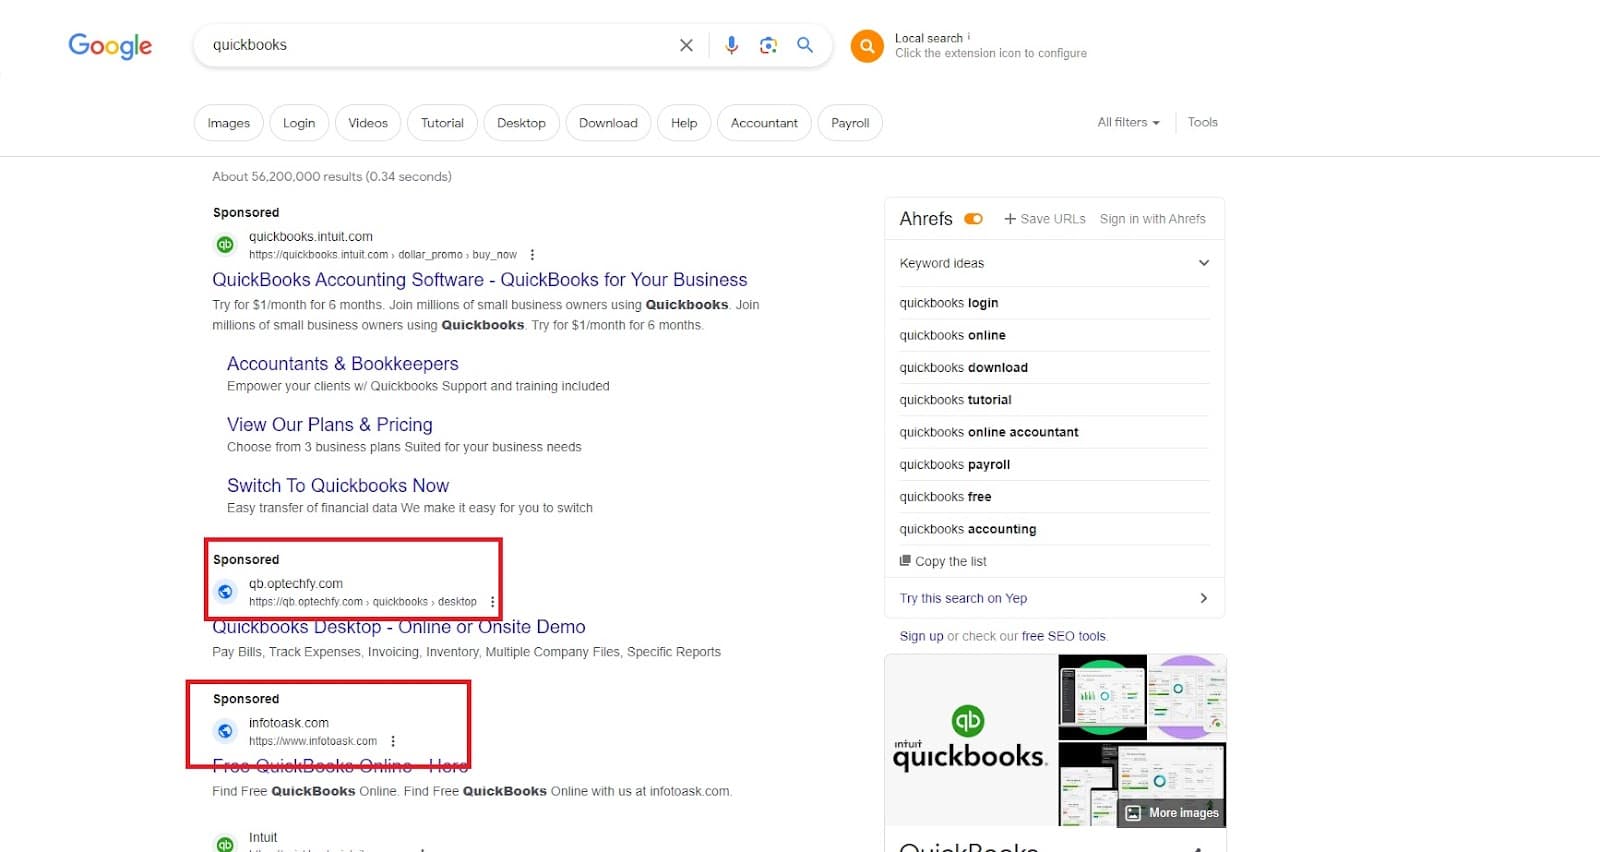Click the Local search info icon
Image resolution: width=1600 pixels, height=852 pixels.
(969, 37)
